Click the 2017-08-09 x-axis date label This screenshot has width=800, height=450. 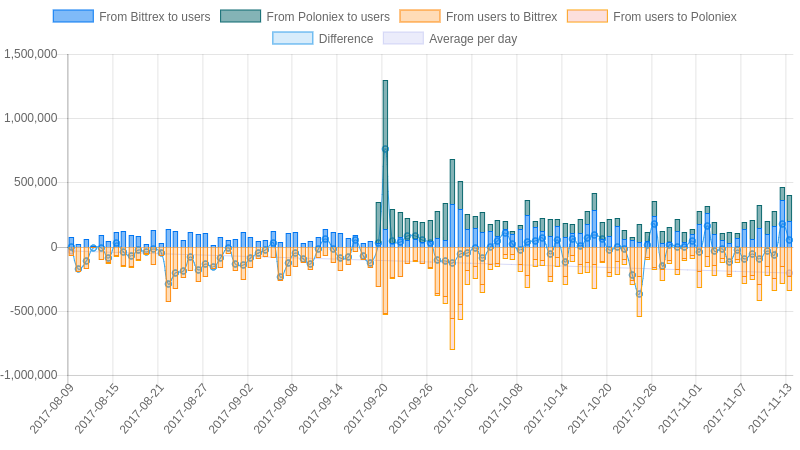click(51, 408)
